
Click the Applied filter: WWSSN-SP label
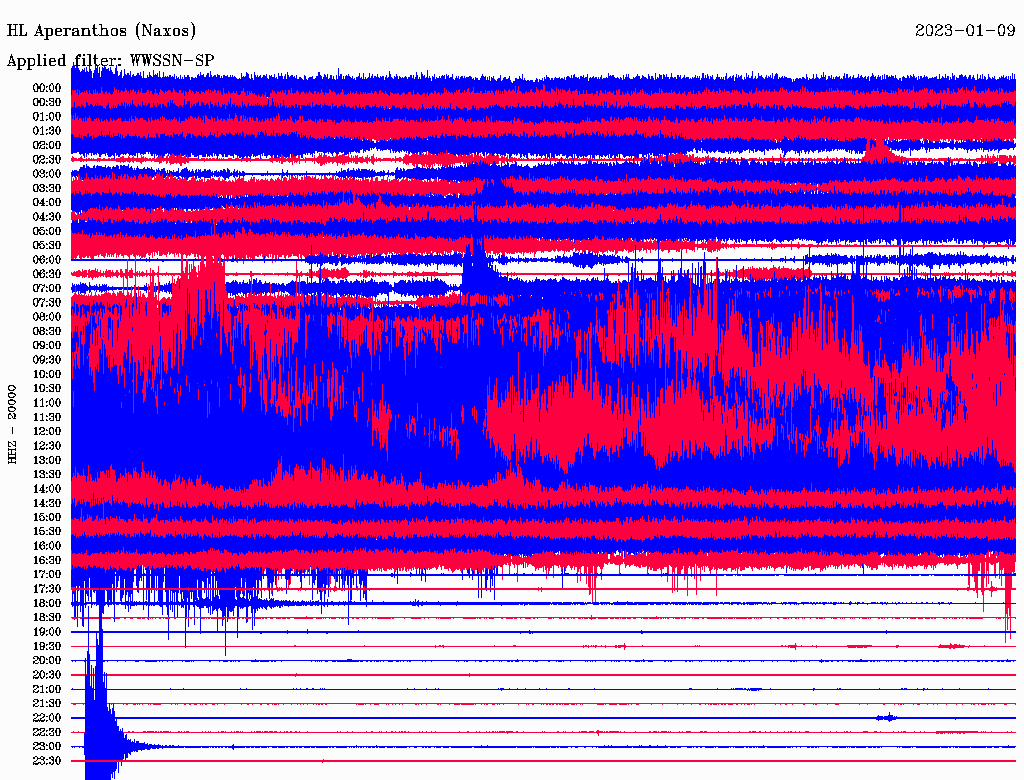pos(110,61)
